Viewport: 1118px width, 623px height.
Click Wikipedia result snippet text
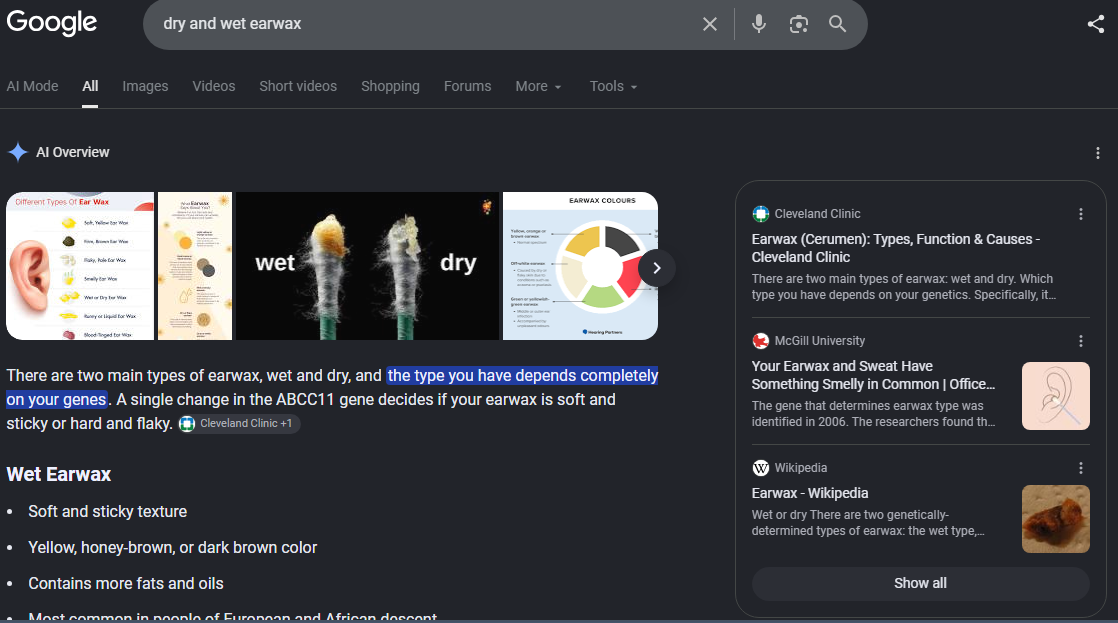point(868,522)
